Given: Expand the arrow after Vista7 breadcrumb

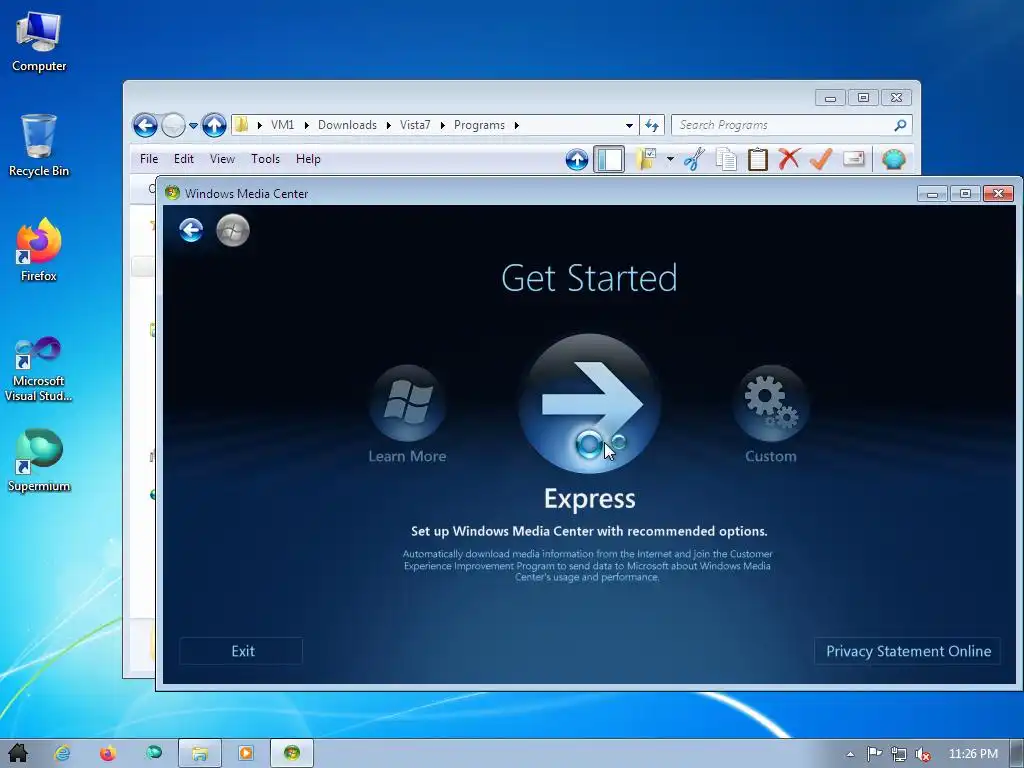Looking at the screenshot, I should (x=443, y=125).
